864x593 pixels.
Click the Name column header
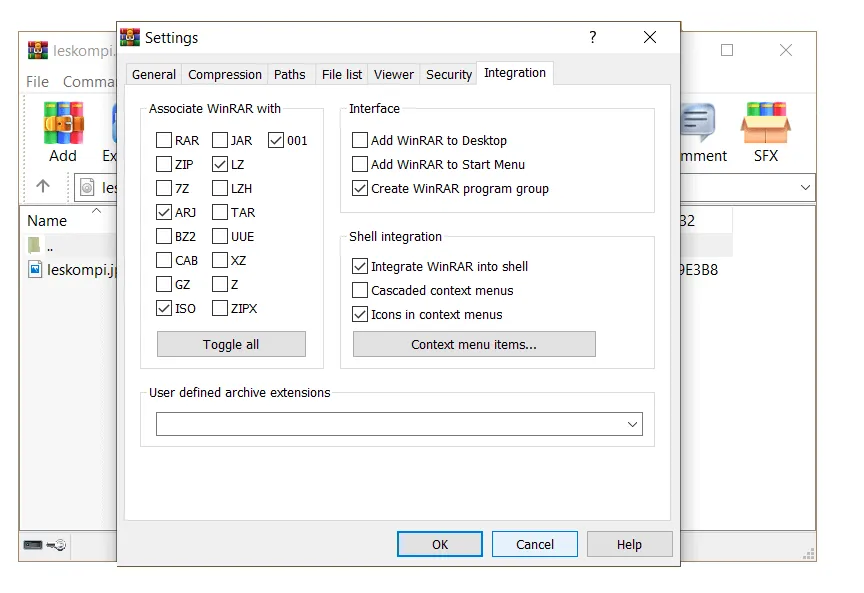click(x=68, y=220)
